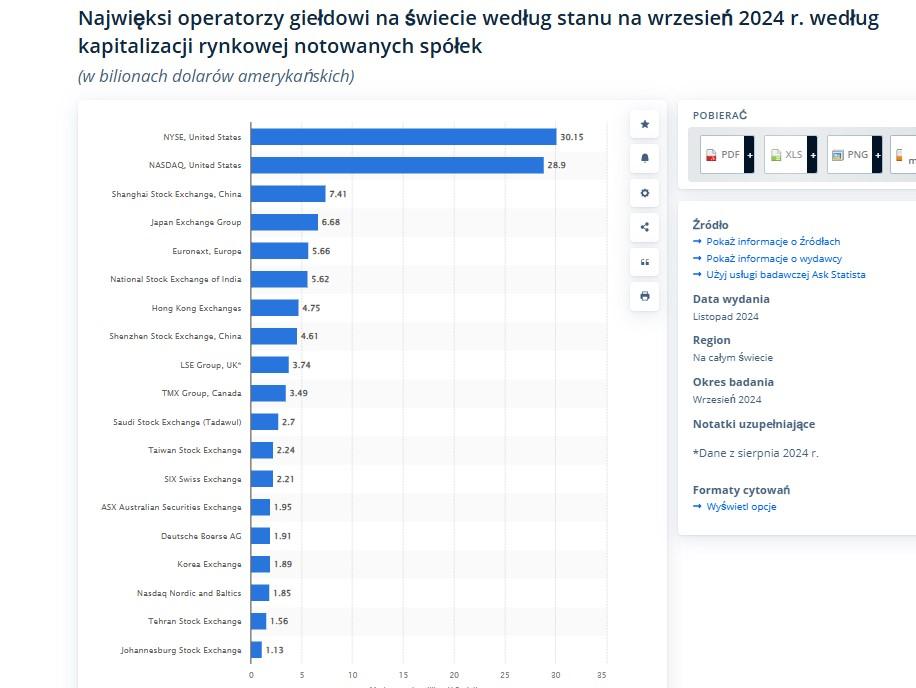Click the 'NYSE, United States' label
The image size is (916, 688).
click(202, 137)
